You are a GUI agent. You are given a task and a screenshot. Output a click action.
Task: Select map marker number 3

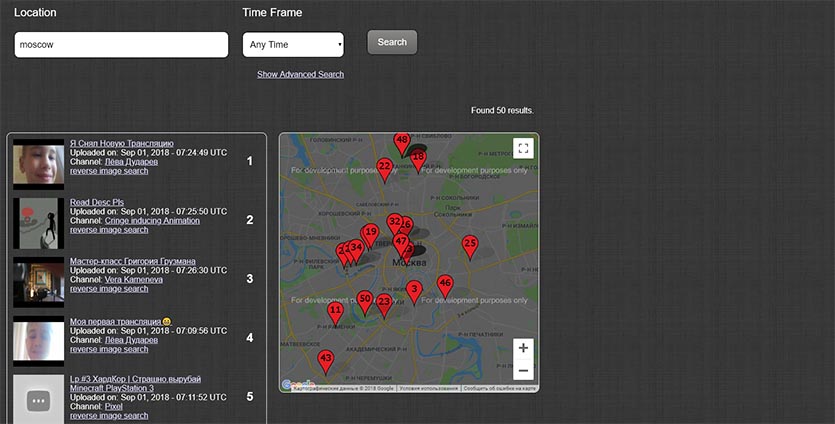coord(414,290)
